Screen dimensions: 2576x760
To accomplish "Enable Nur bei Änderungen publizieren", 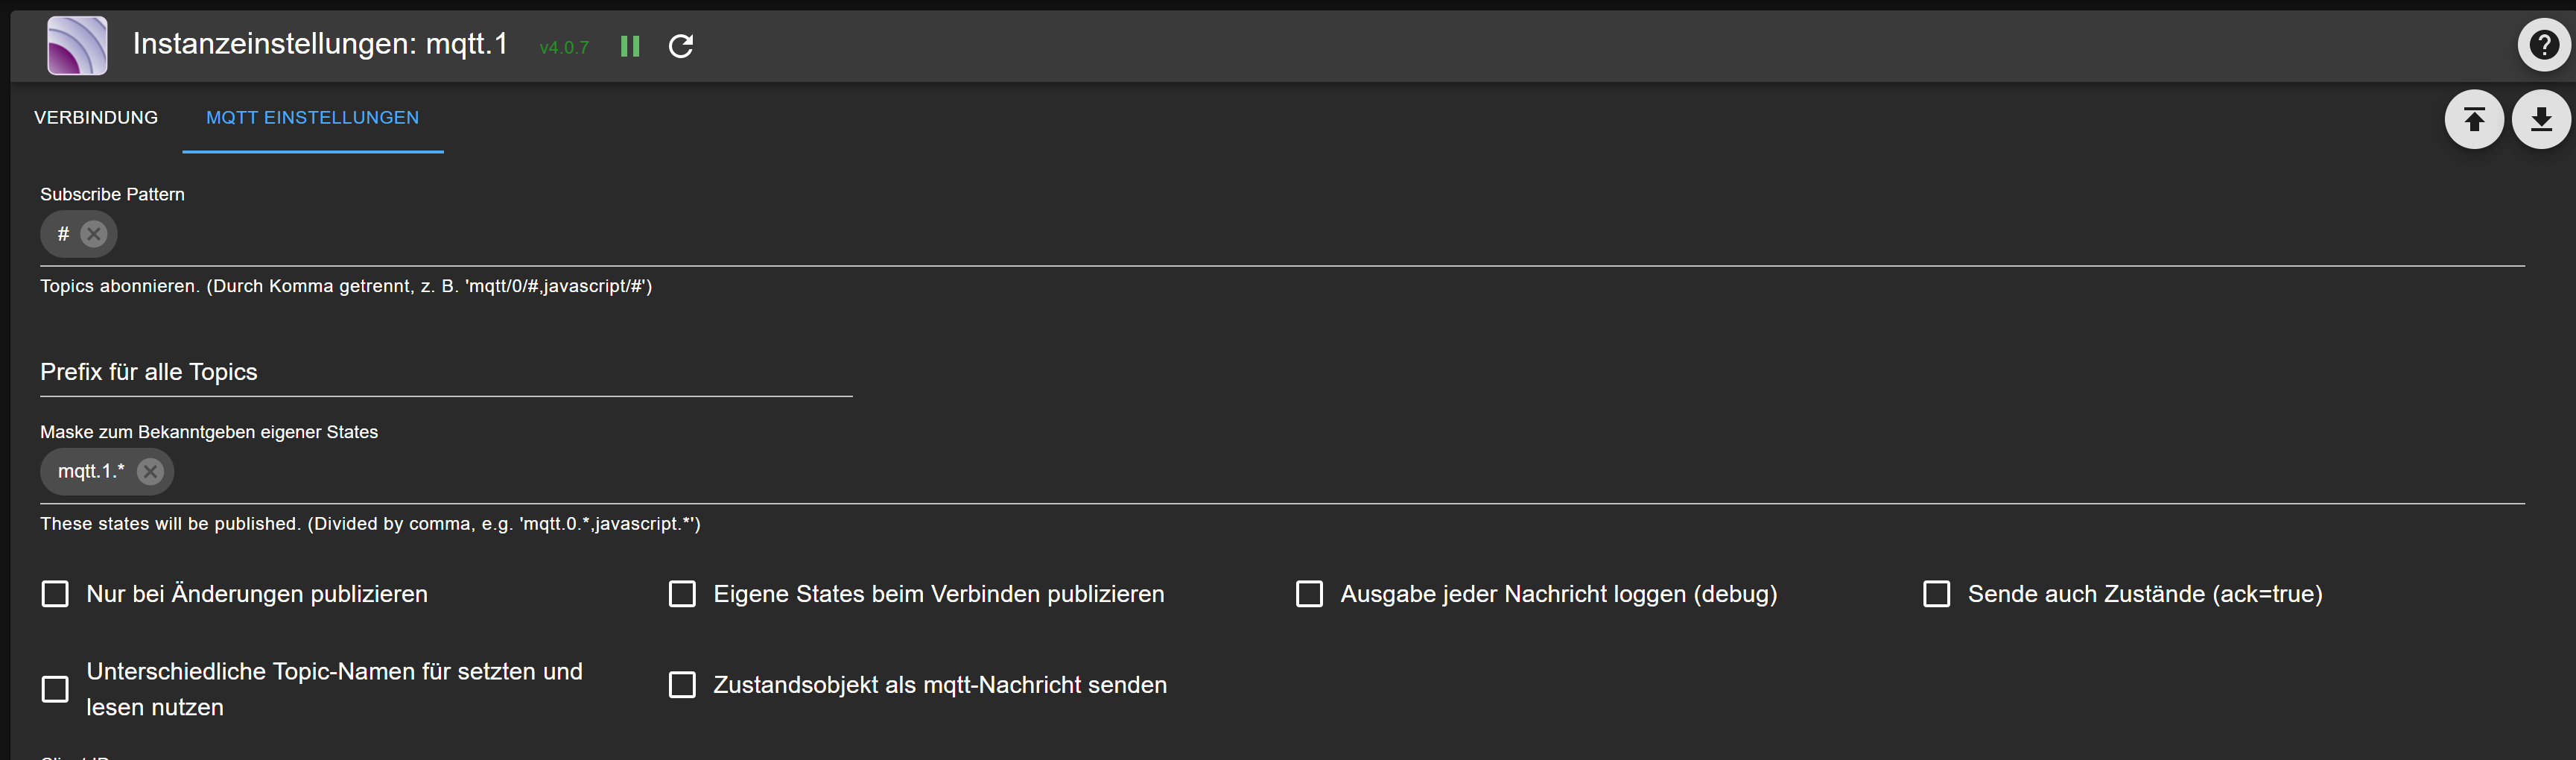I will (x=55, y=594).
